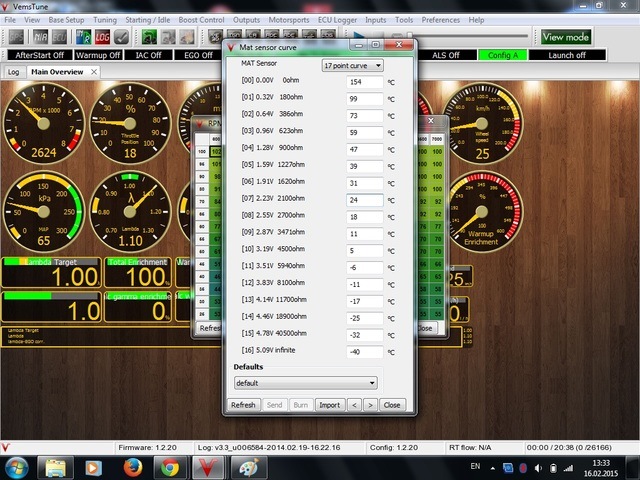Open the File menu
The width and height of the screenshot is (640, 480).
[x=10, y=20]
